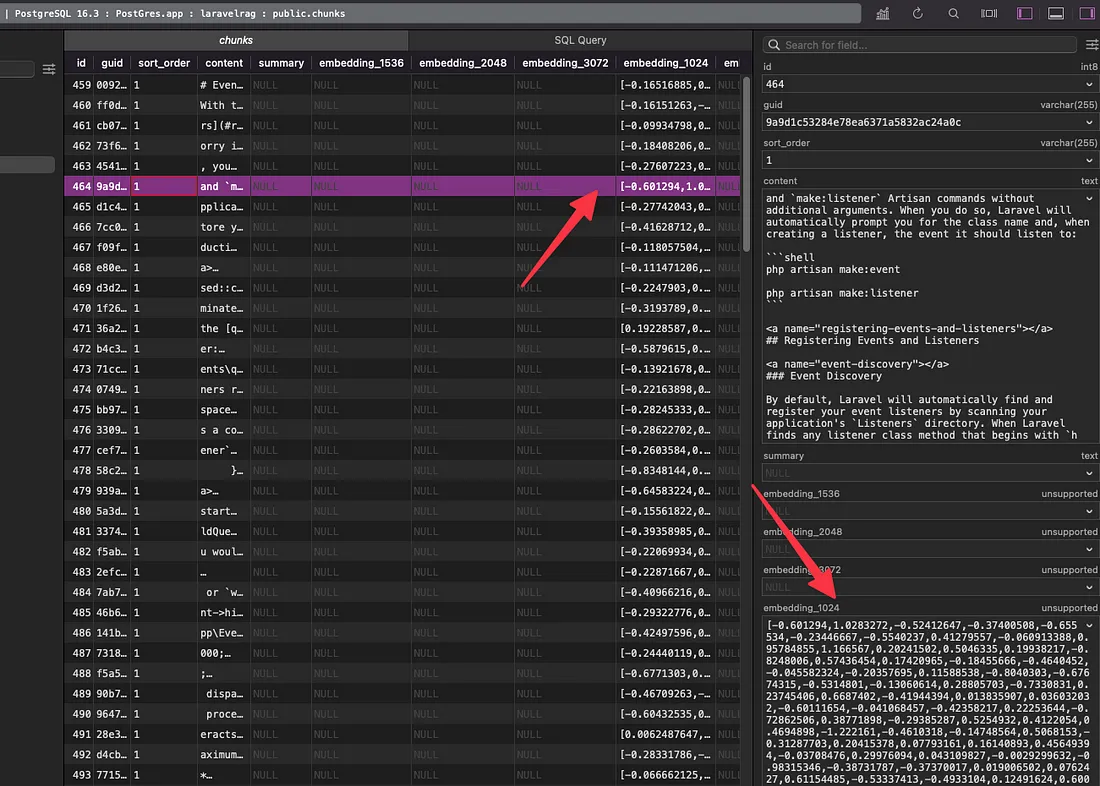
Task: Open the database statistics chart icon
Action: click(883, 13)
